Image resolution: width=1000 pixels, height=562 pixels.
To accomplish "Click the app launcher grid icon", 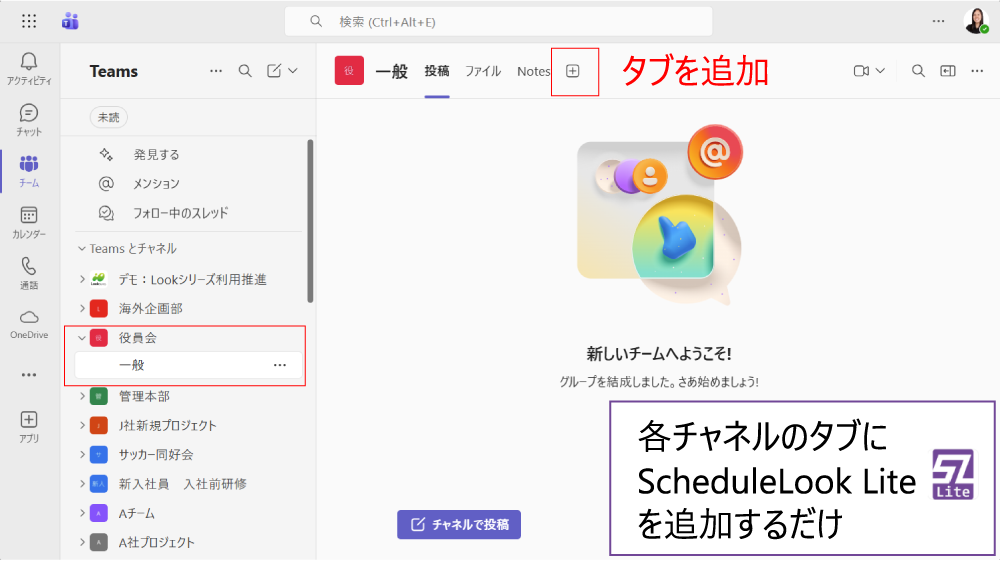I will (x=29, y=21).
